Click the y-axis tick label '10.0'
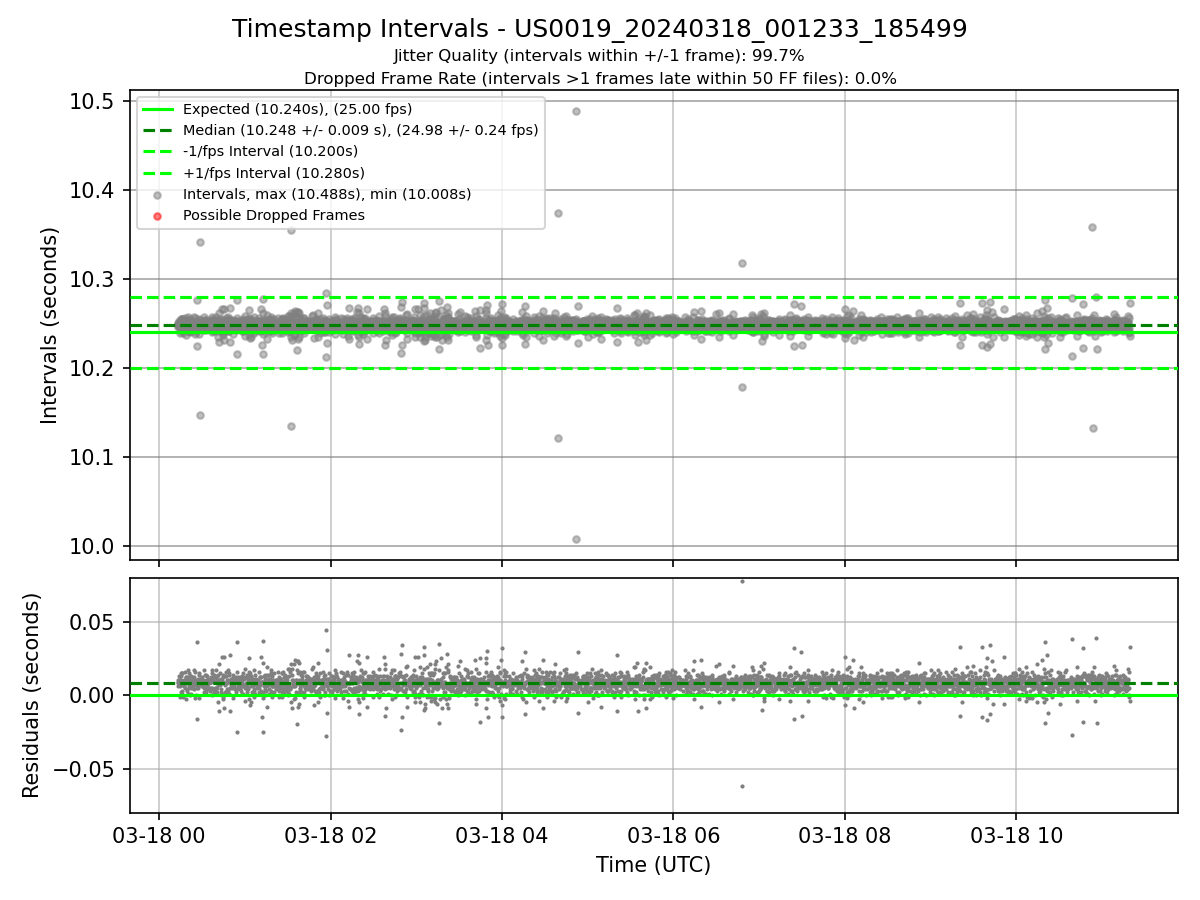The image size is (1200, 900). click(x=91, y=547)
